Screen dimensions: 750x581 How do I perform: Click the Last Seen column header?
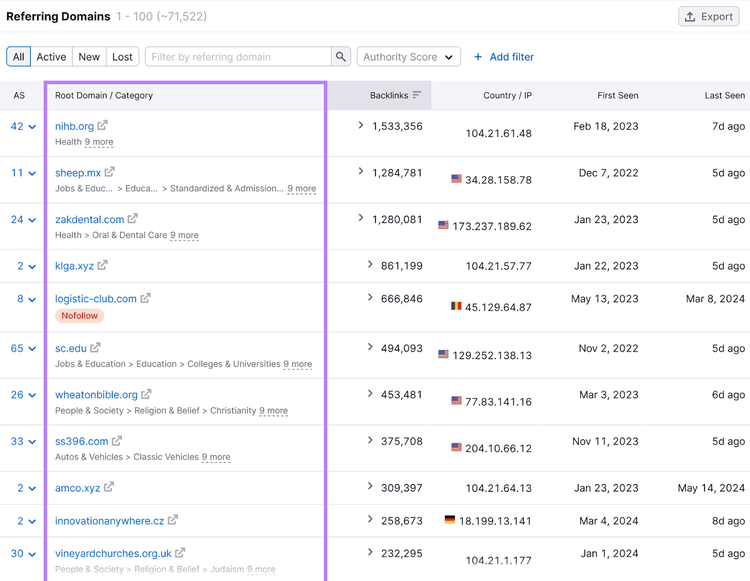coord(724,96)
